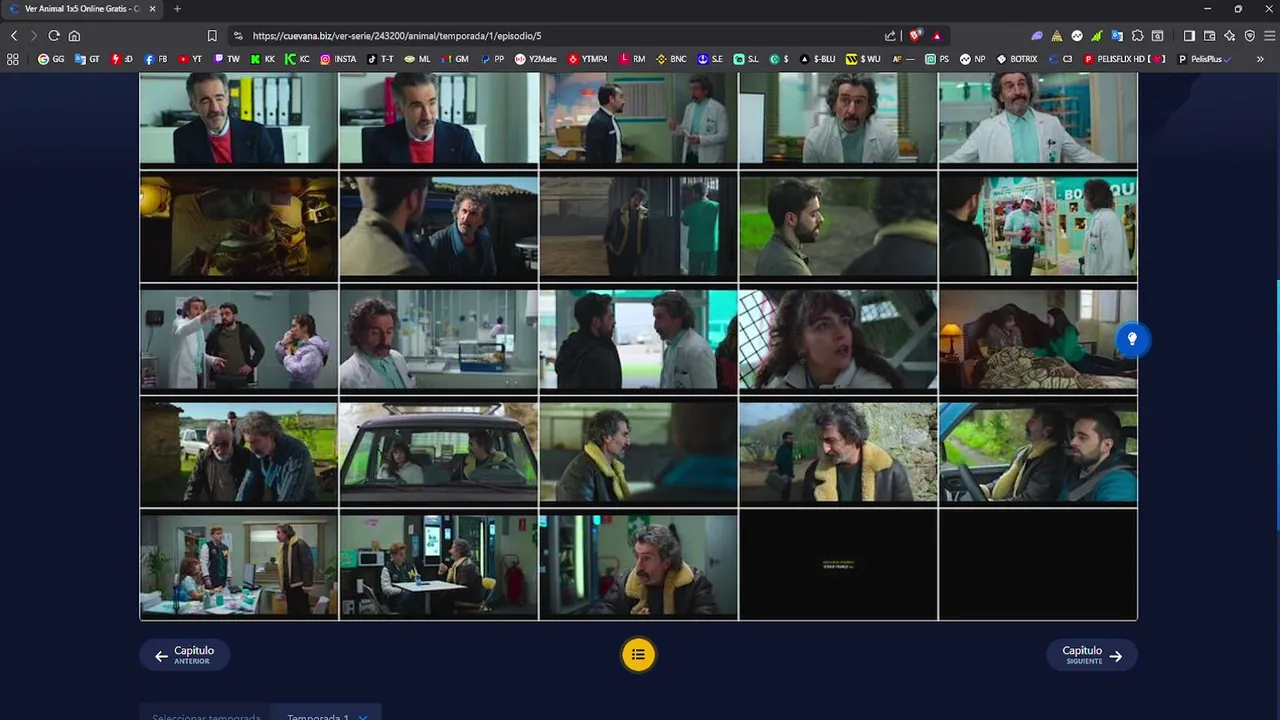Open the GG Google bookmark
This screenshot has width=1280, height=720.
(51, 59)
